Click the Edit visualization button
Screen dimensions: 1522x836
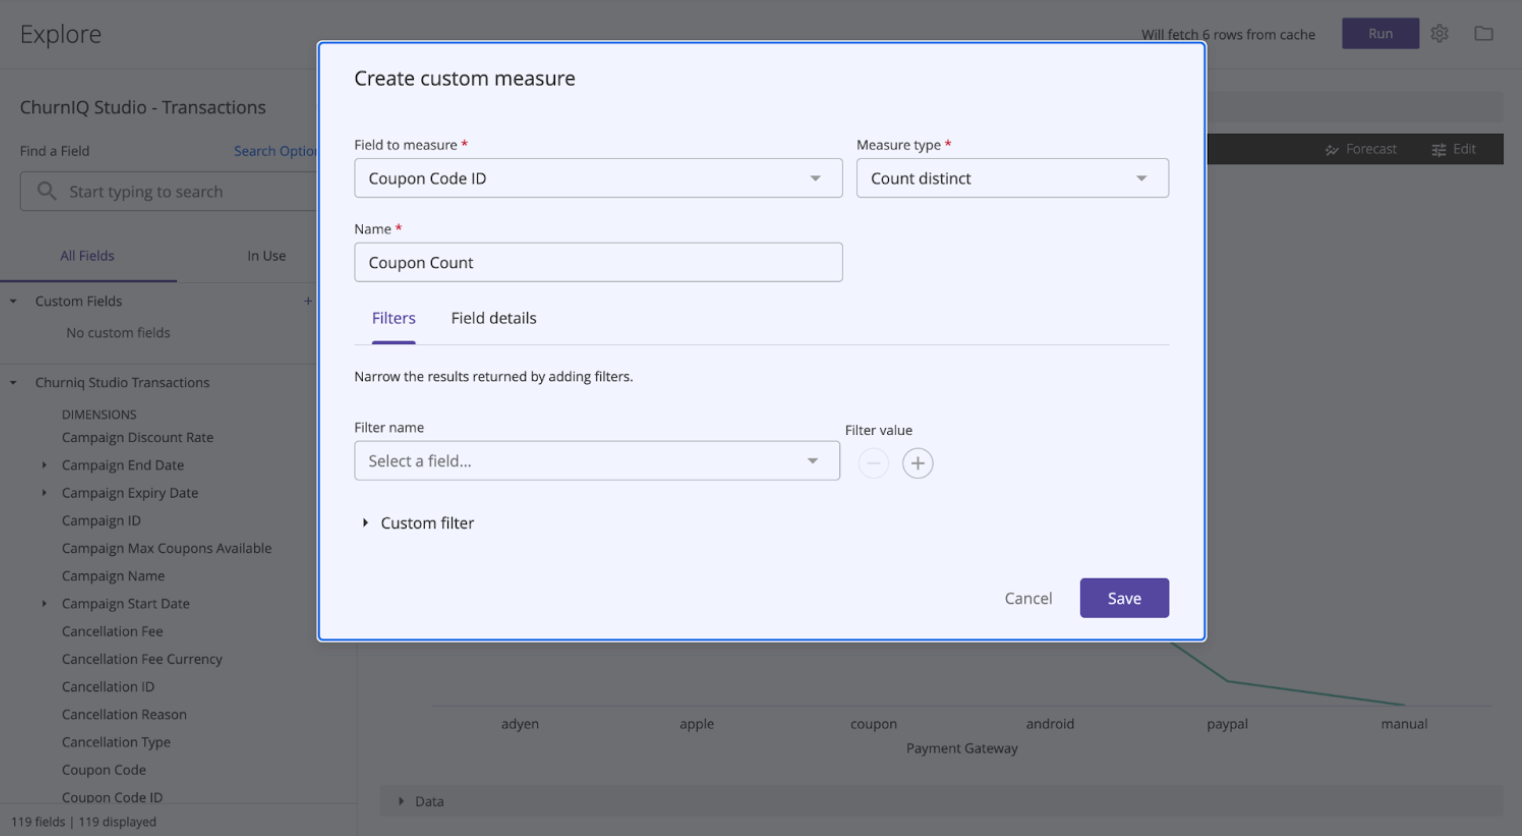coord(1454,149)
